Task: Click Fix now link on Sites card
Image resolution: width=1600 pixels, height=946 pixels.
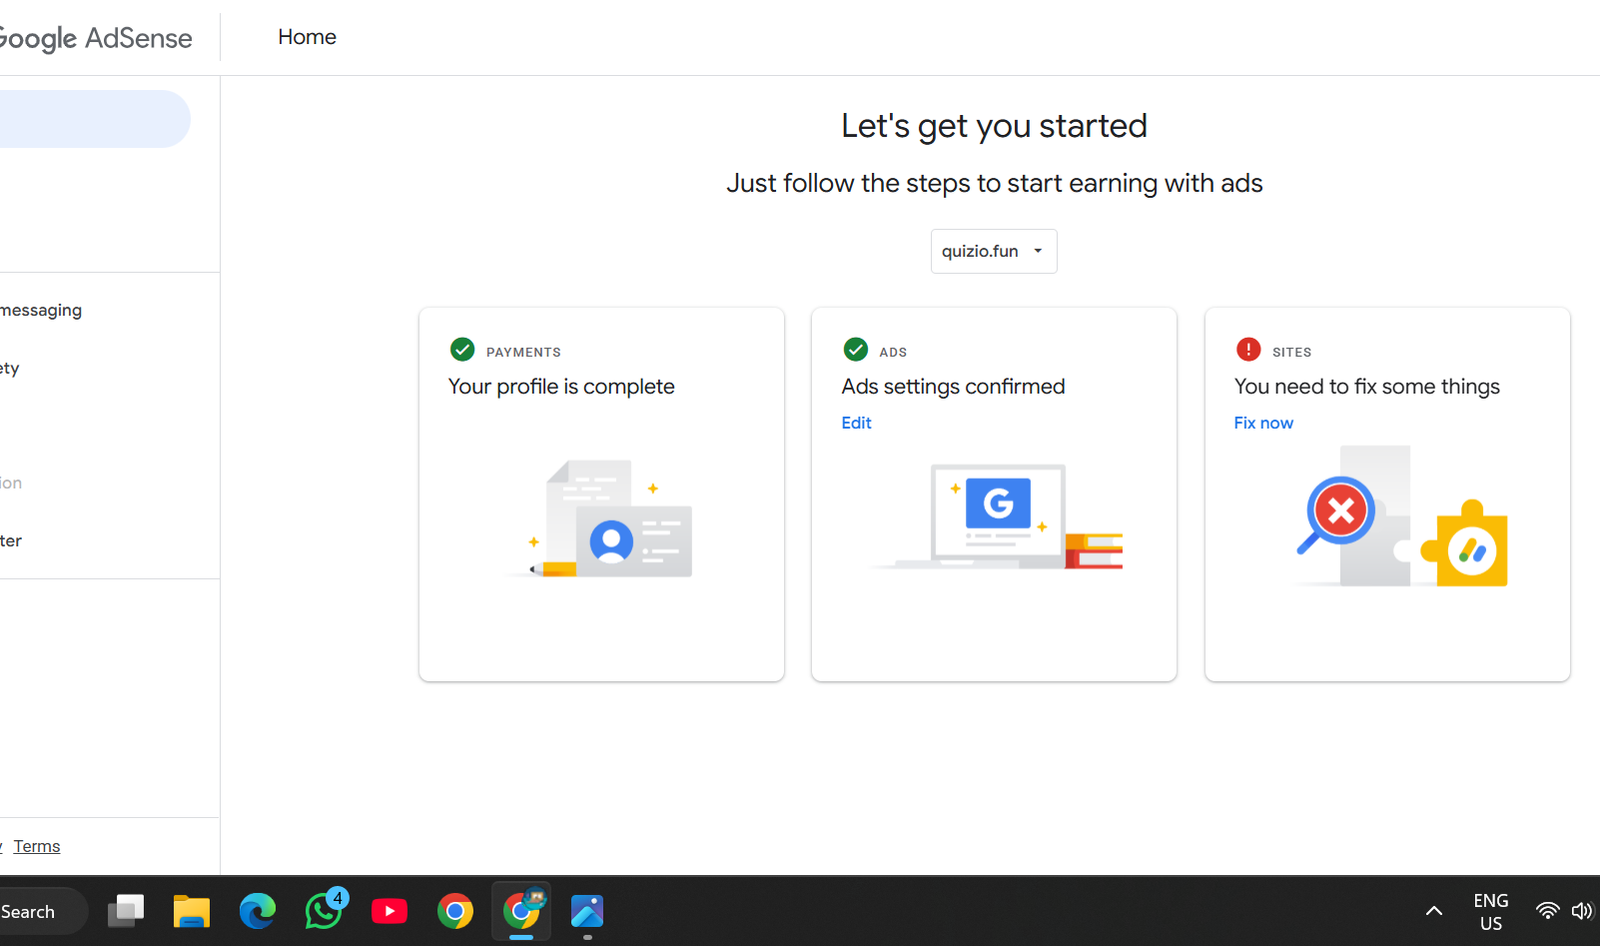Action: point(1263,423)
